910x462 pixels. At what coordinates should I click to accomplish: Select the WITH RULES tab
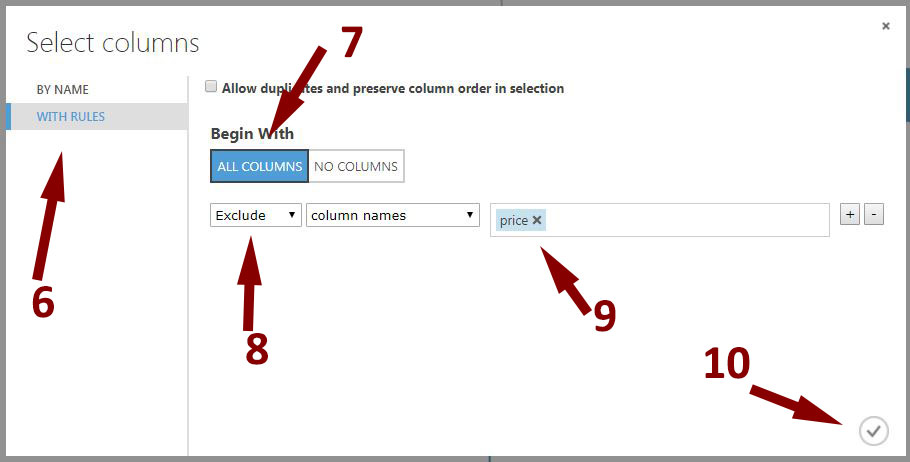97,117
